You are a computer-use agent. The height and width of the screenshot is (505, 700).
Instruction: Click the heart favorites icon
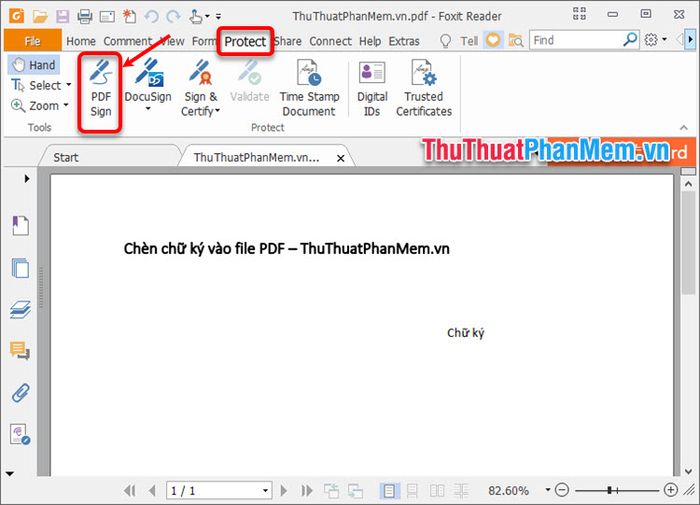[493, 41]
